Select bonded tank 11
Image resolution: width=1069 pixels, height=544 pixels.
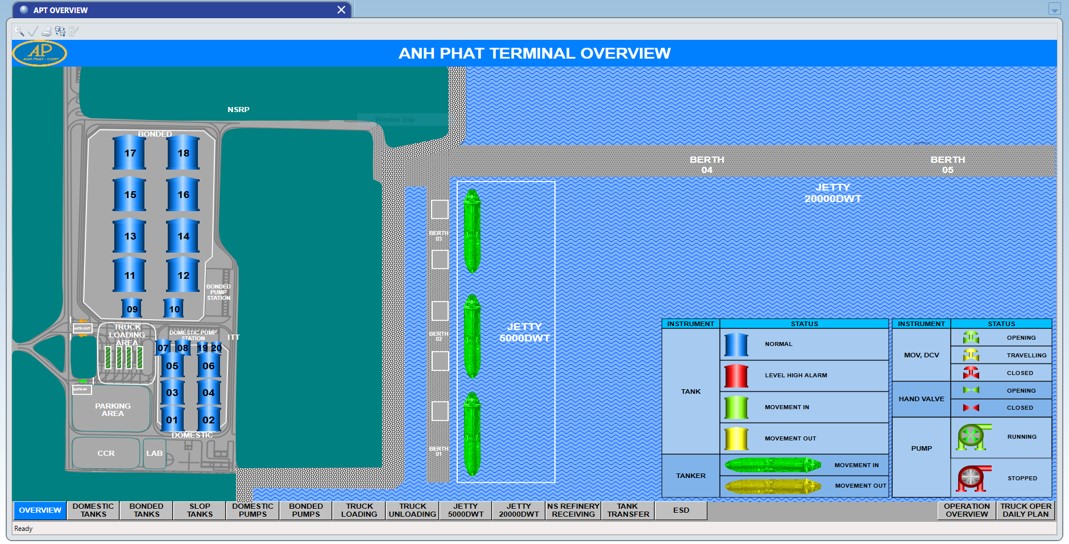click(130, 275)
